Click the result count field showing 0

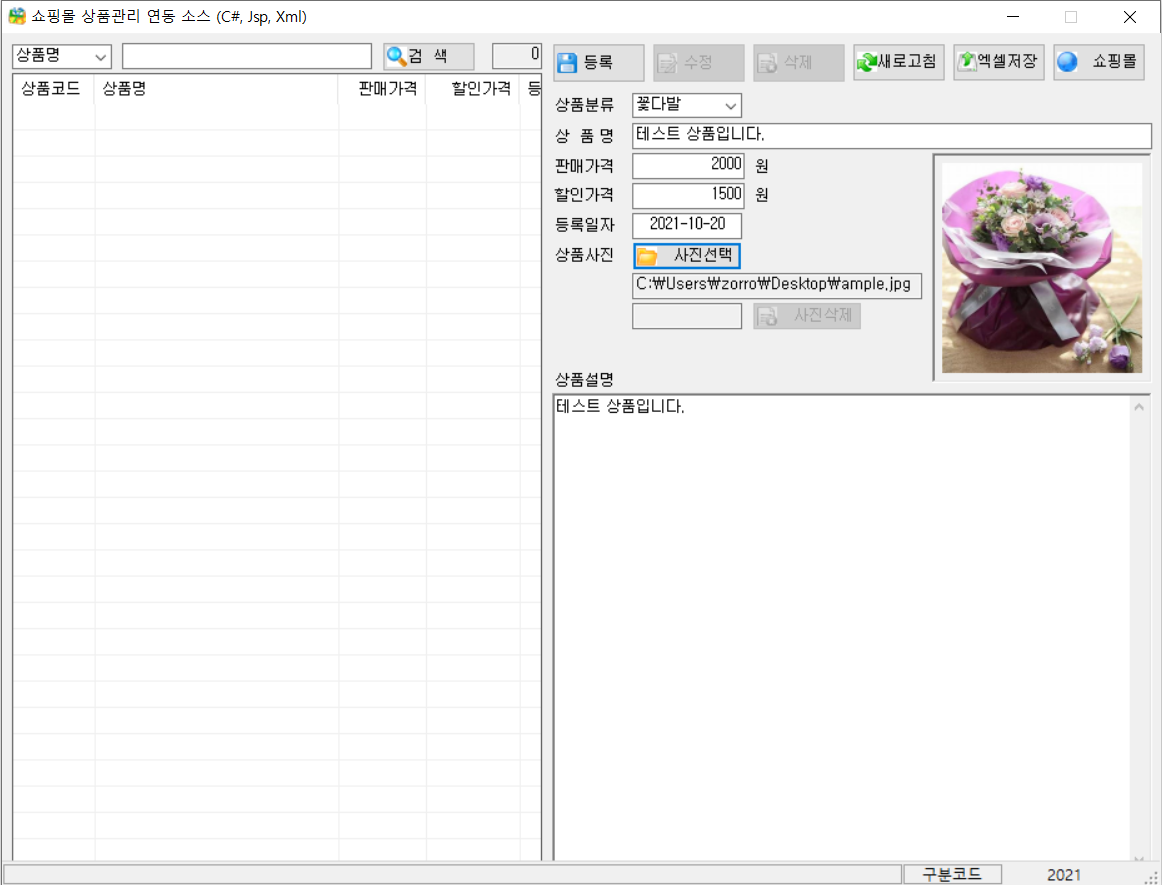[517, 56]
